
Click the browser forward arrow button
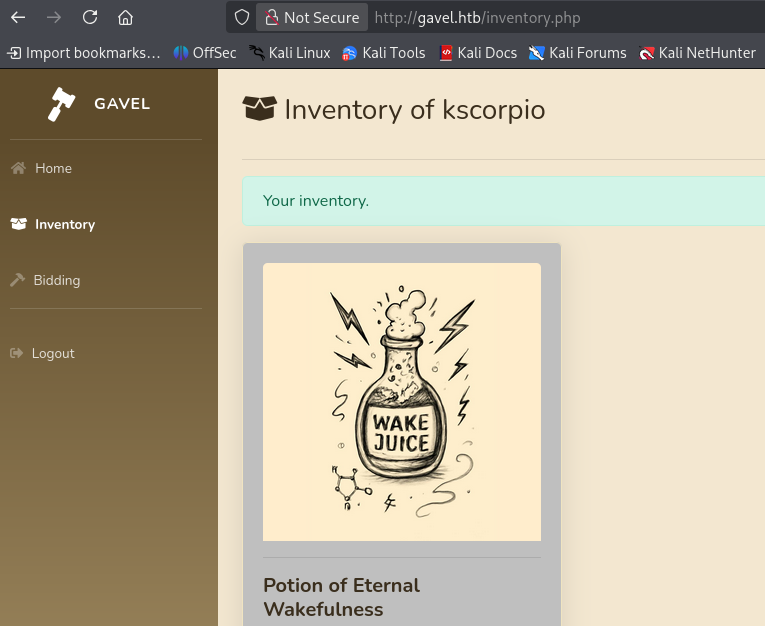click(54, 17)
